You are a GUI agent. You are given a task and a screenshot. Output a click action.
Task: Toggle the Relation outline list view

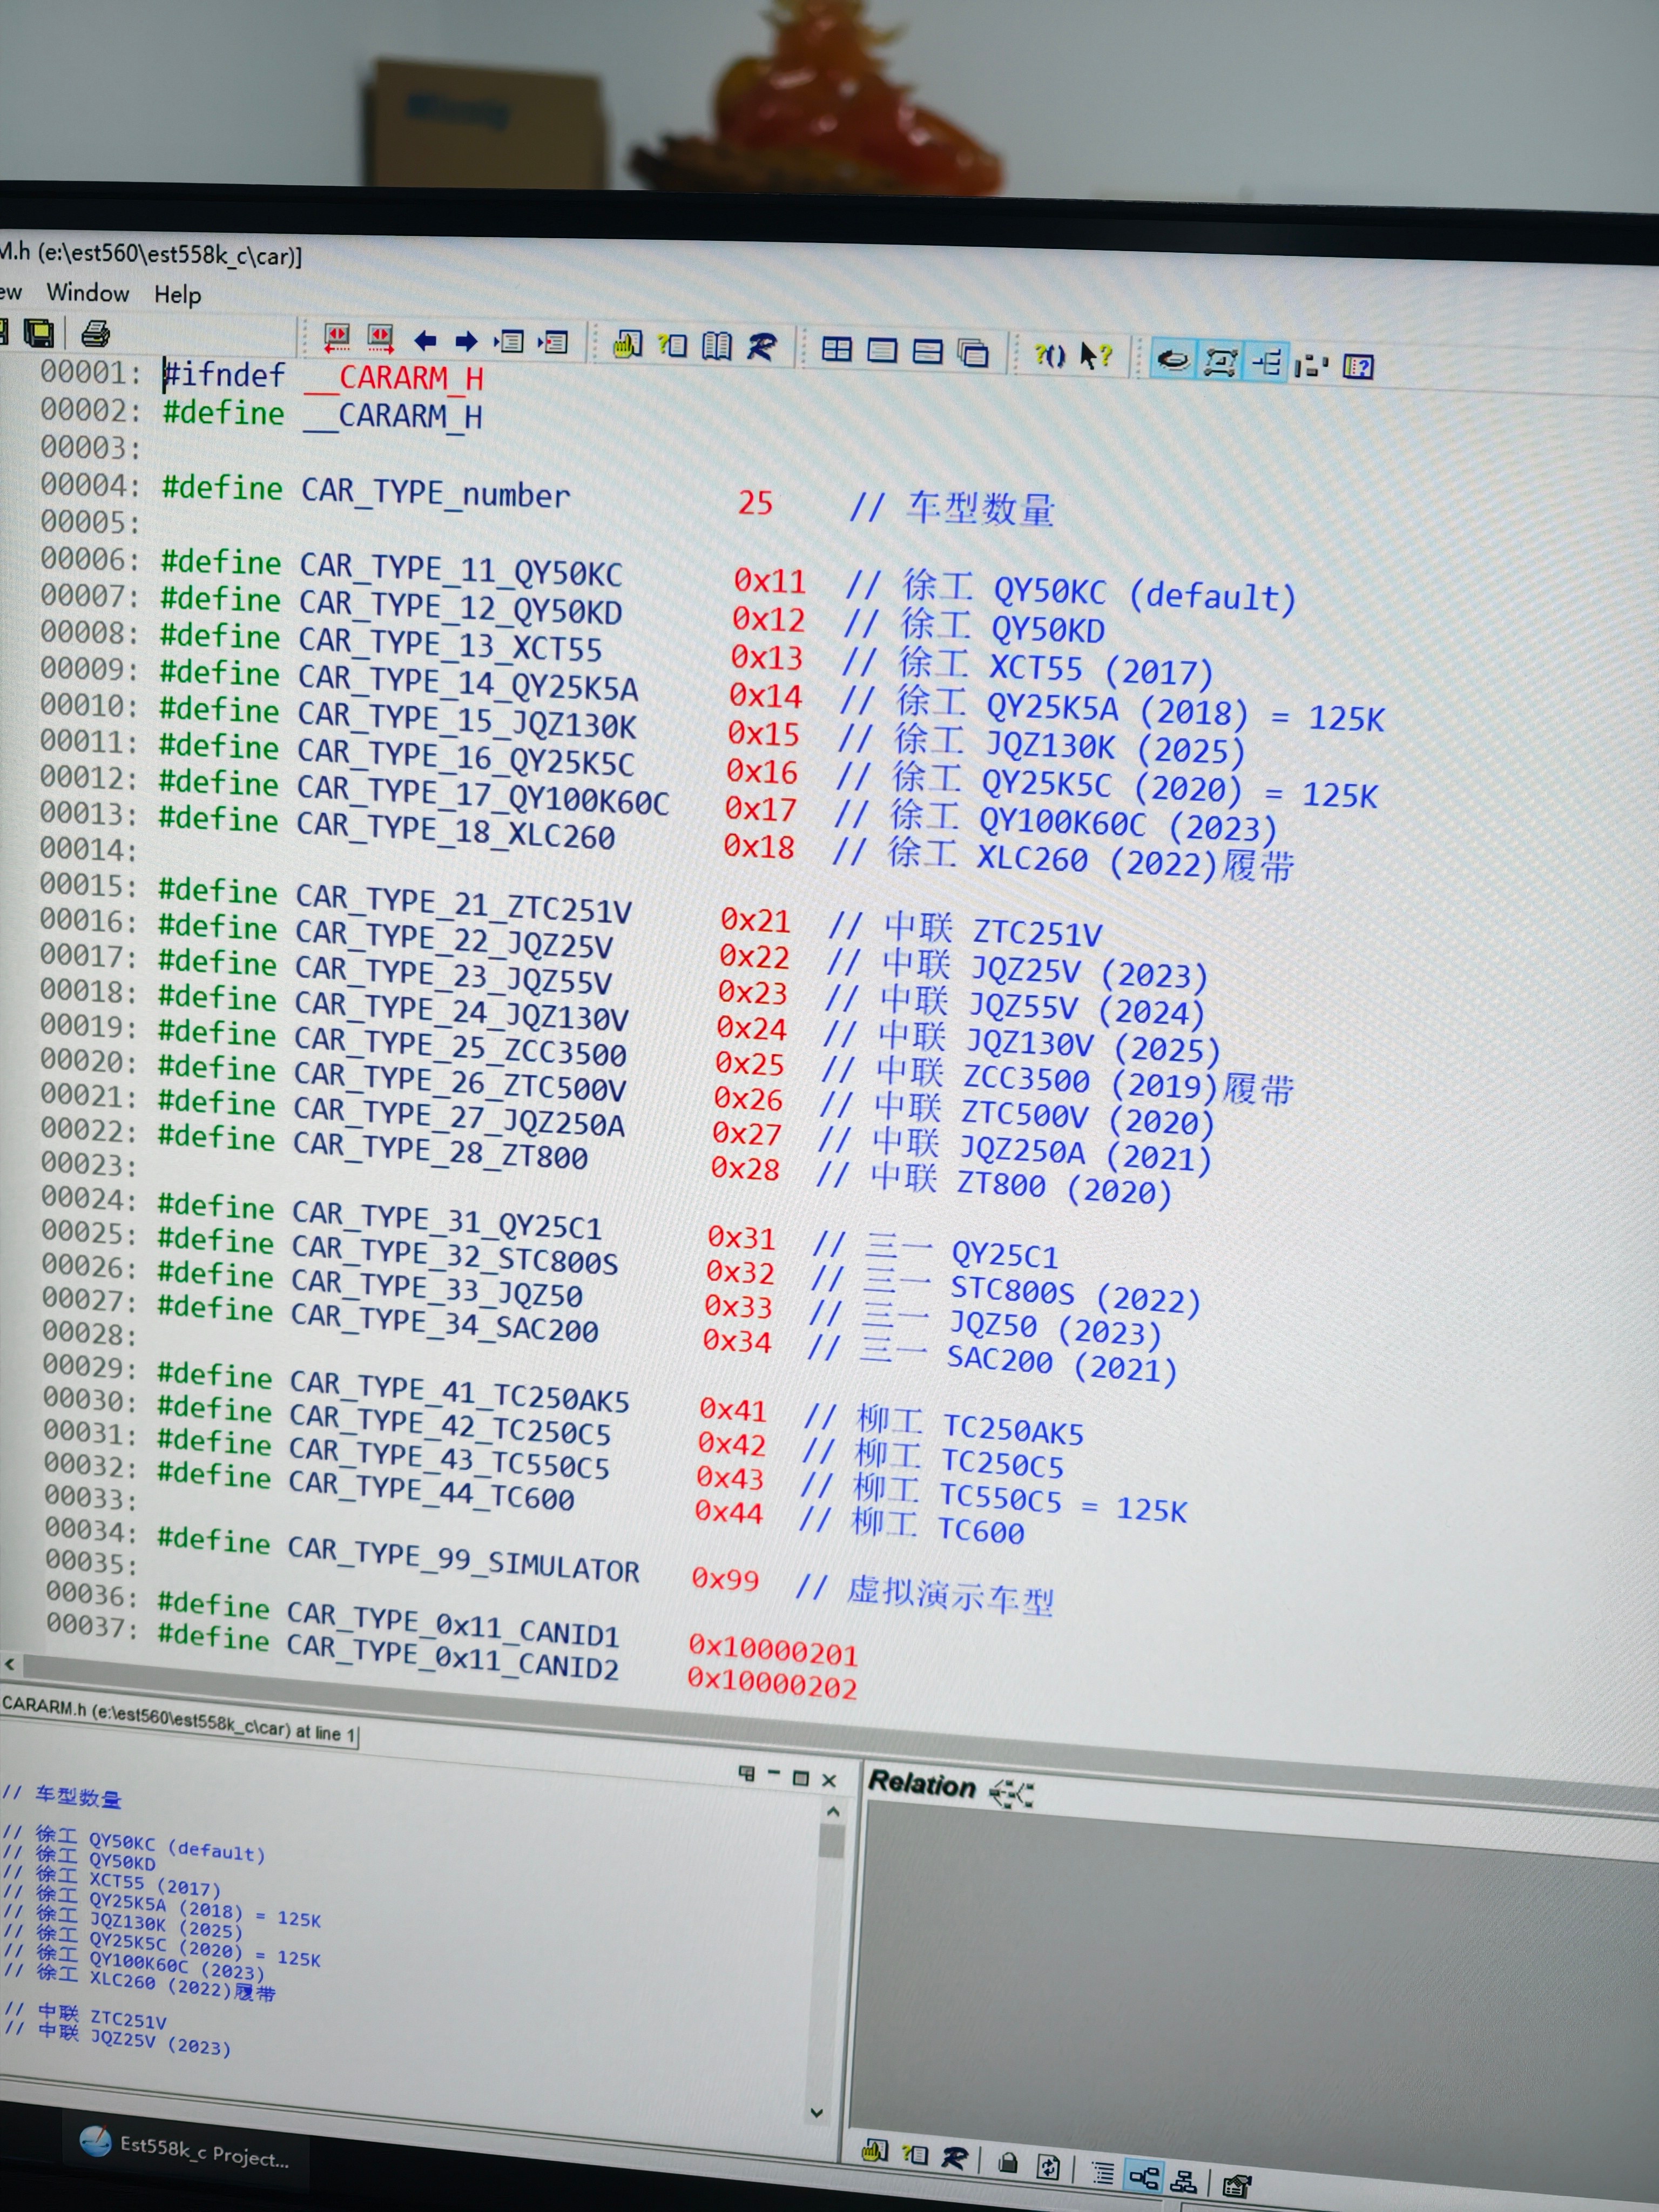[1103, 2174]
